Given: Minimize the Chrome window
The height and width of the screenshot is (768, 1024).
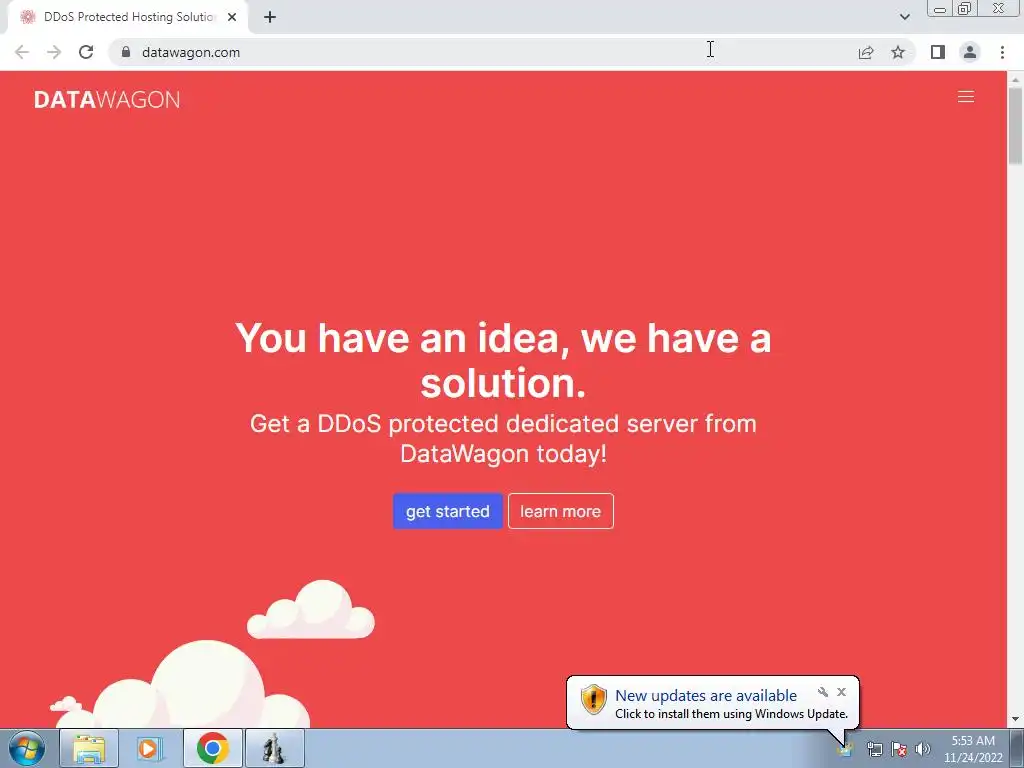Looking at the screenshot, I should point(940,8).
